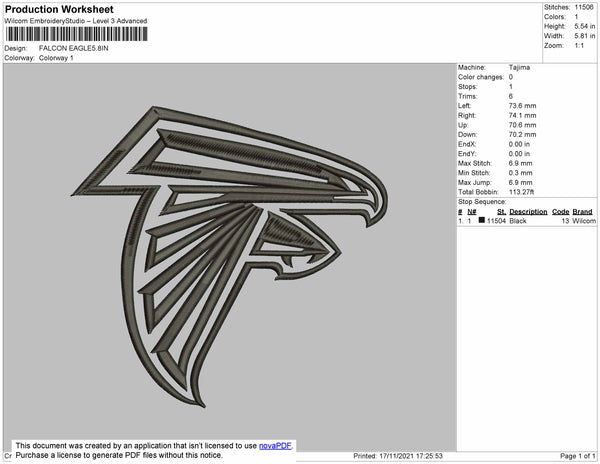Screen dimensions: 600x464
Task: Click the 'Page 1 of 1' footer text
Action: point(577,456)
